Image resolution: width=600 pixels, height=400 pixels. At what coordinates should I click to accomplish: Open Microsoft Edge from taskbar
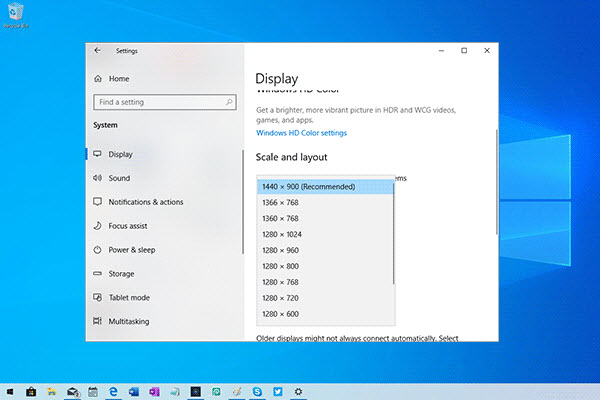[113, 392]
